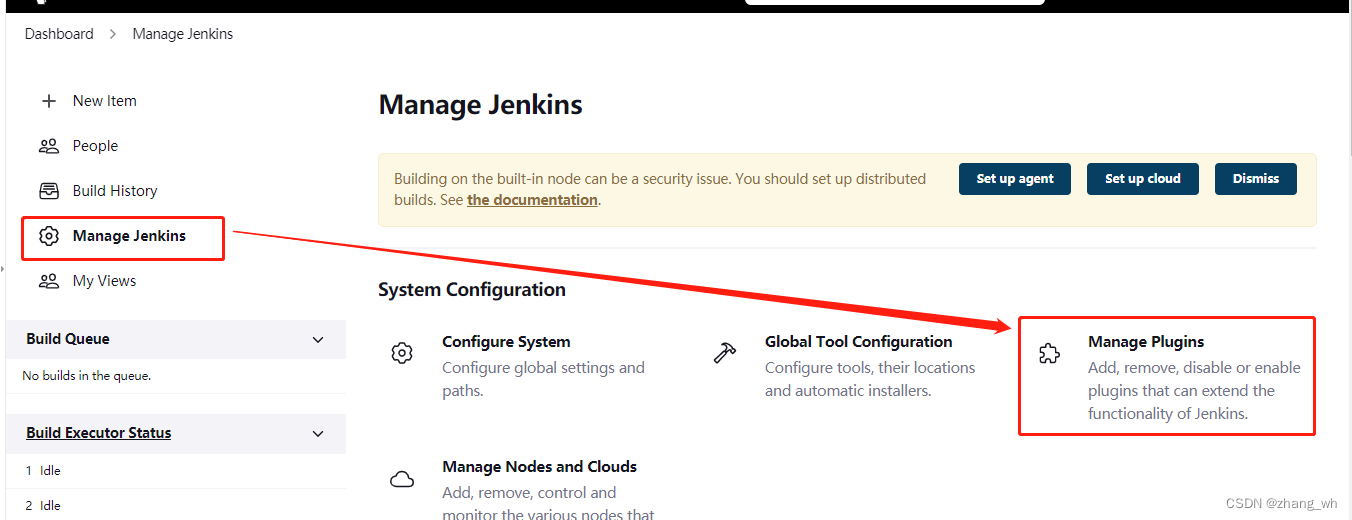Open the documentation link
Screen dimensions: 1352x520
coord(532,200)
